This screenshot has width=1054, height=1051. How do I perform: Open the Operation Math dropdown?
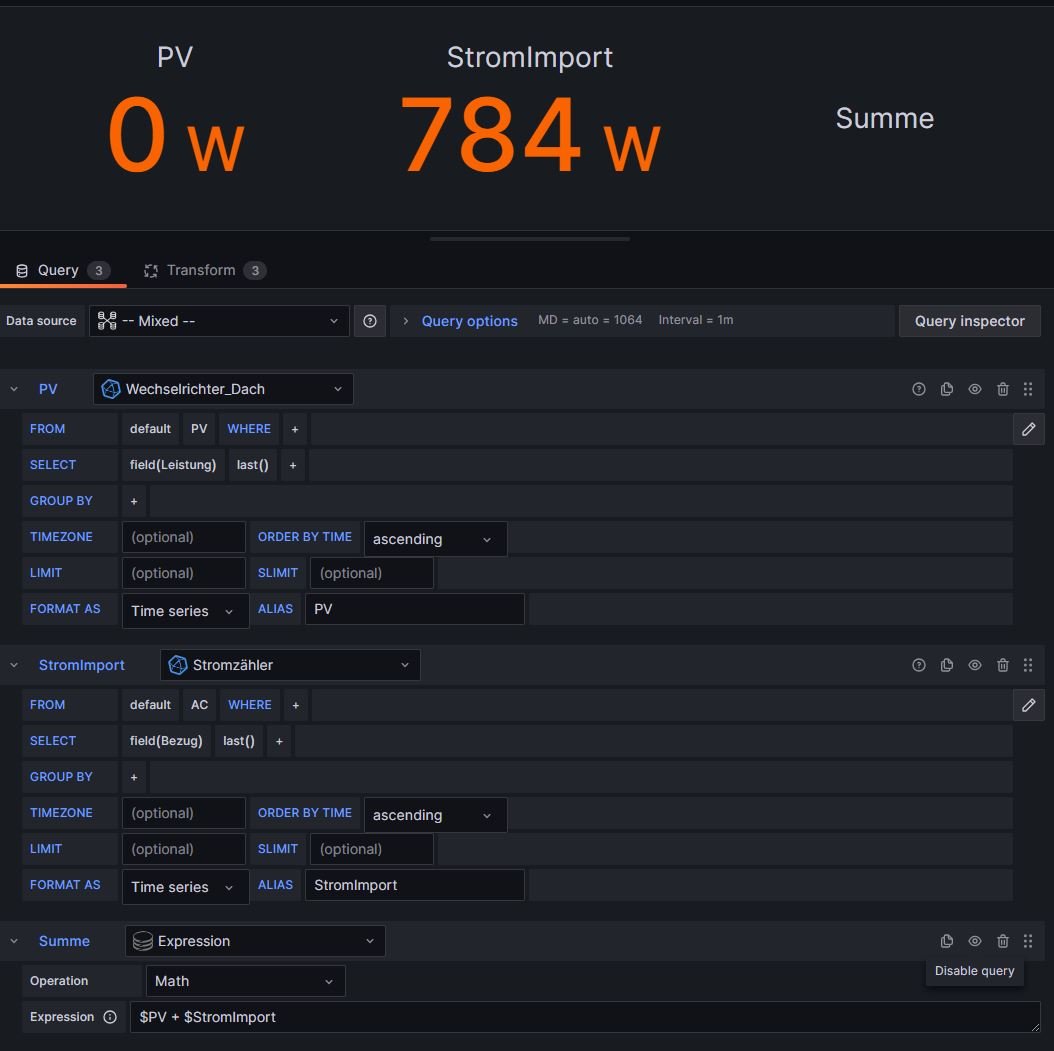point(245,981)
